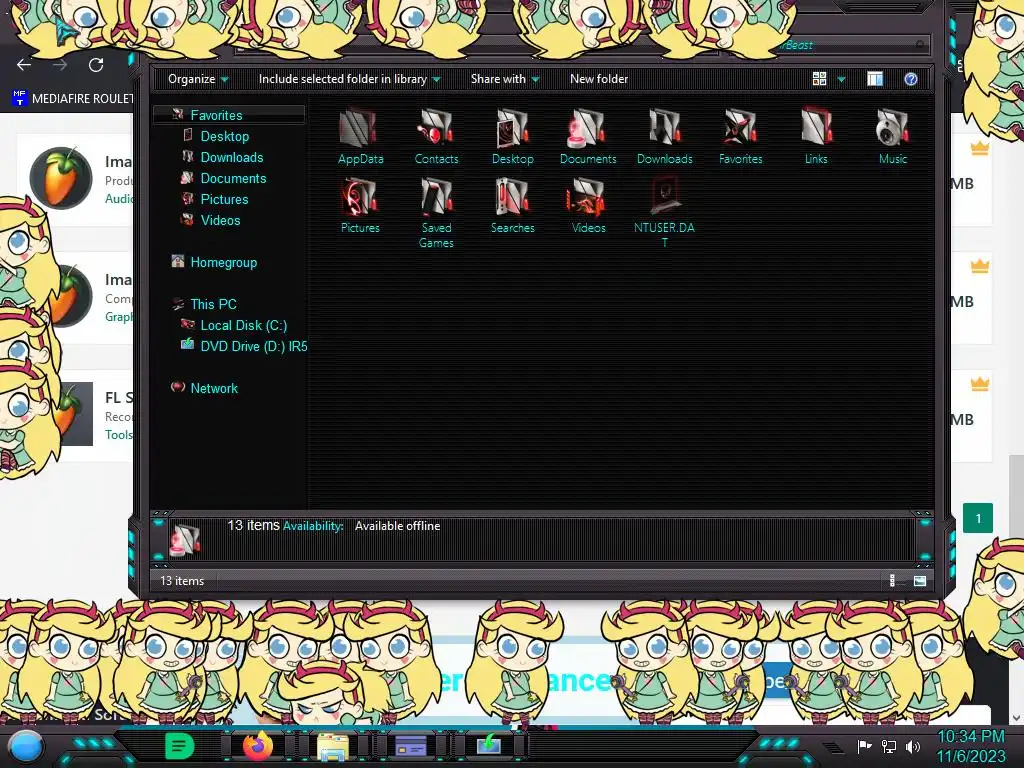Open DVD Drive (D:) in navigation pane

253,346
